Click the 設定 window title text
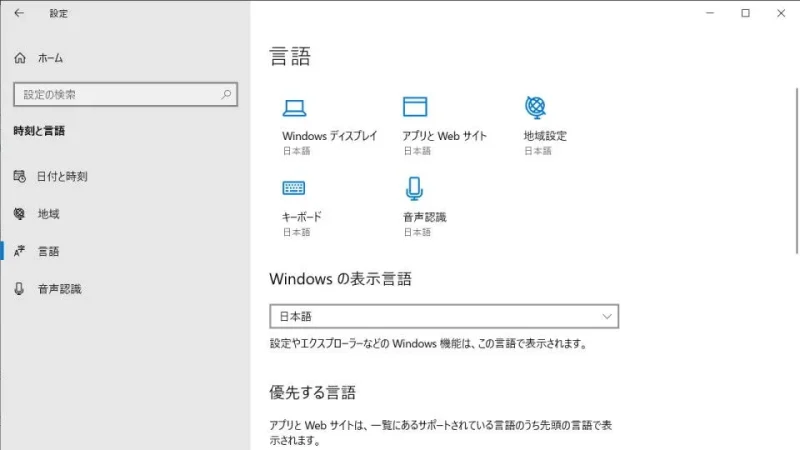This screenshot has height=450, width=800. click(x=58, y=14)
